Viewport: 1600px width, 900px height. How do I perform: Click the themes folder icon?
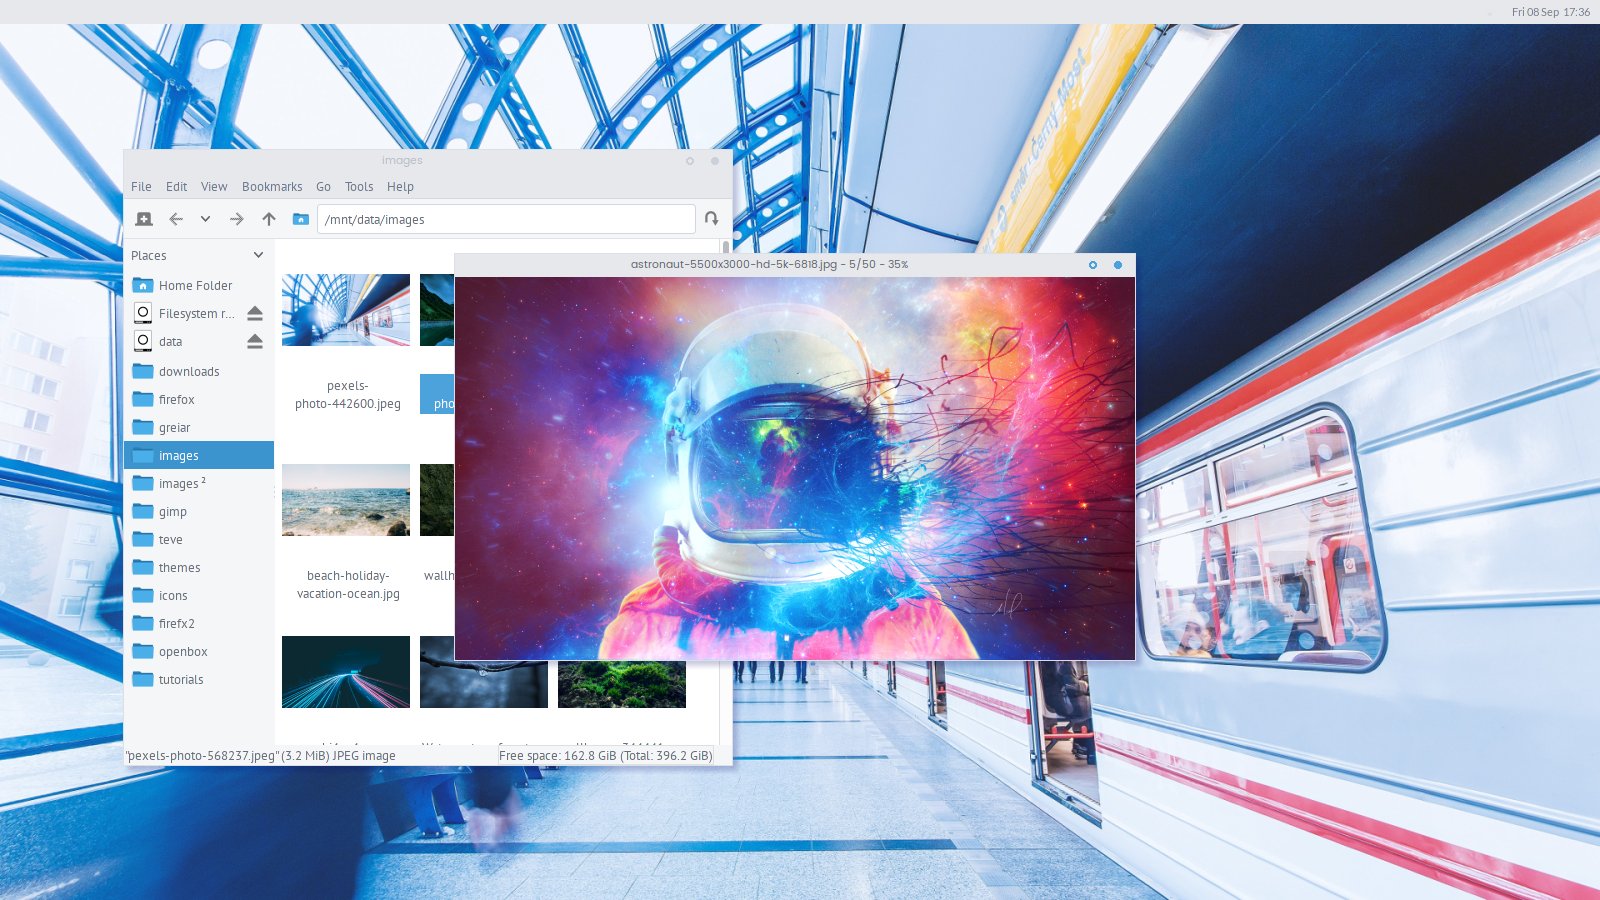pos(143,567)
